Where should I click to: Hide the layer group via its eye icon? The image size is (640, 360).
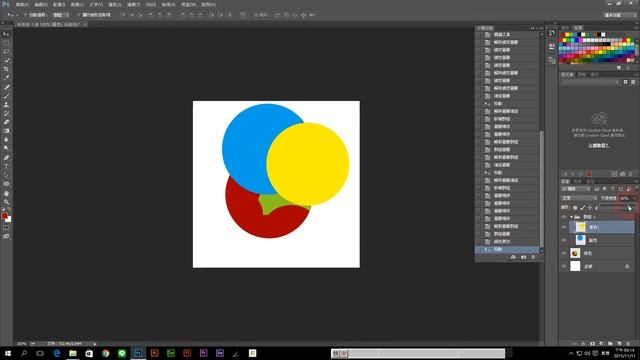(x=564, y=217)
